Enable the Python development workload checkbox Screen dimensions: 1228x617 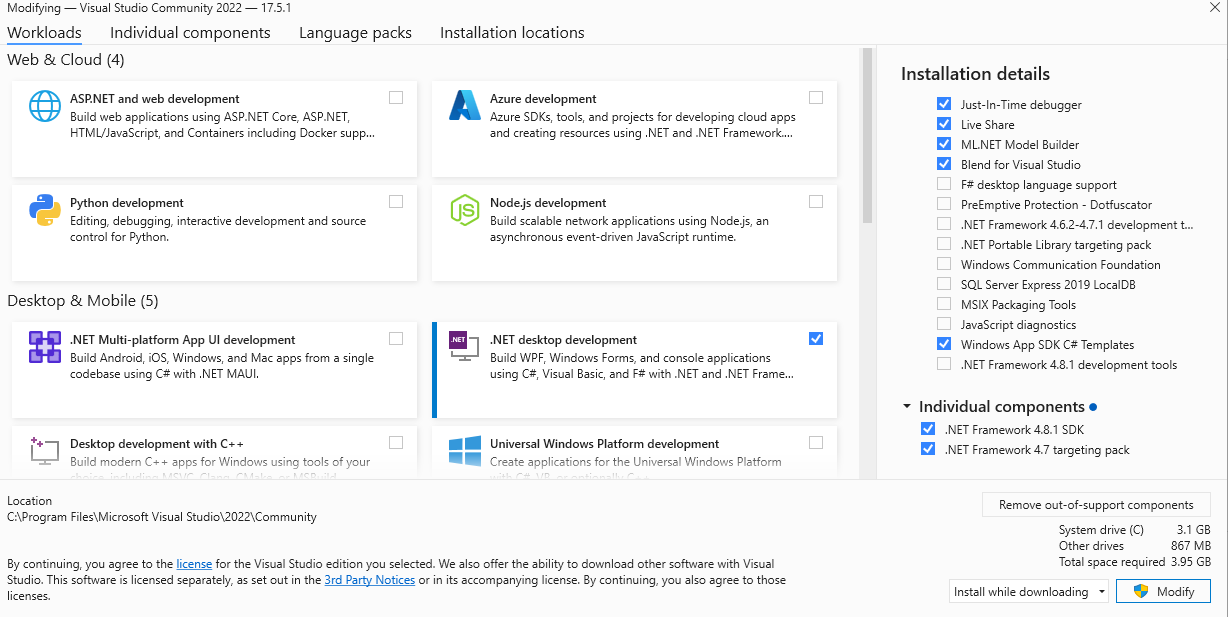tap(396, 202)
